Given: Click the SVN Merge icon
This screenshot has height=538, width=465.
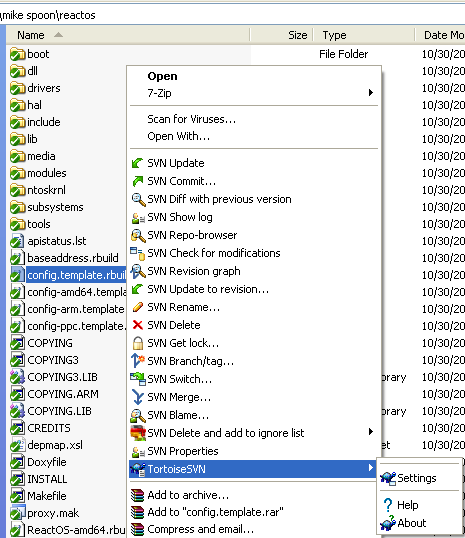Looking at the screenshot, I should point(138,397).
